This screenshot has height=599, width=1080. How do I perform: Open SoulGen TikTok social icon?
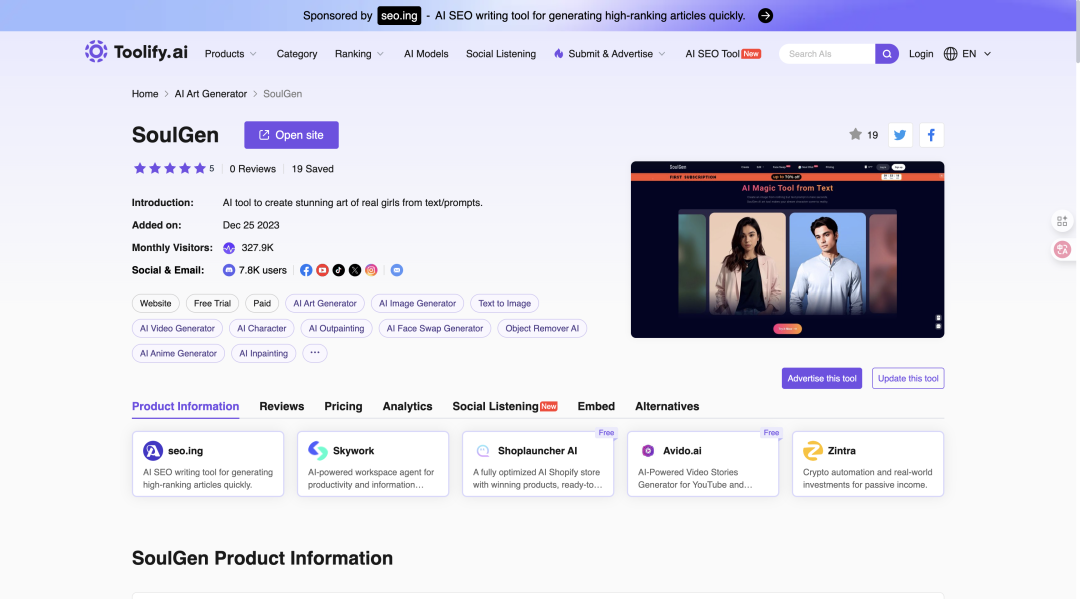338,270
